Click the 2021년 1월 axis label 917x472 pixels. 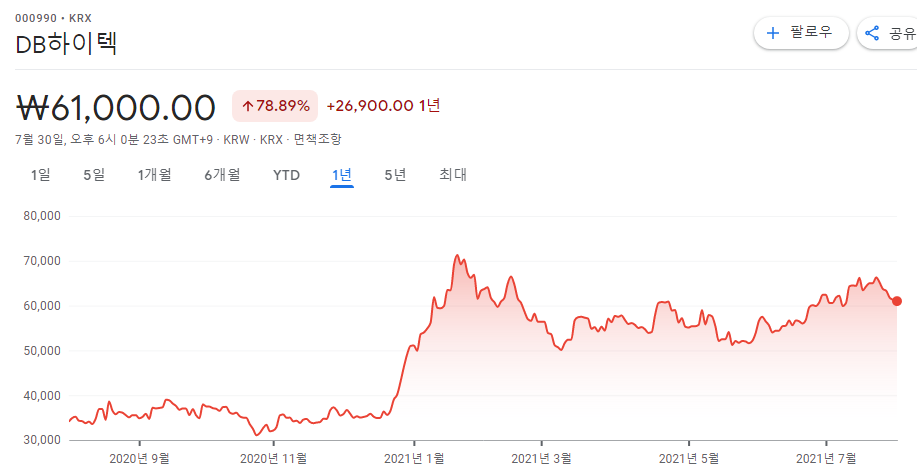point(414,459)
